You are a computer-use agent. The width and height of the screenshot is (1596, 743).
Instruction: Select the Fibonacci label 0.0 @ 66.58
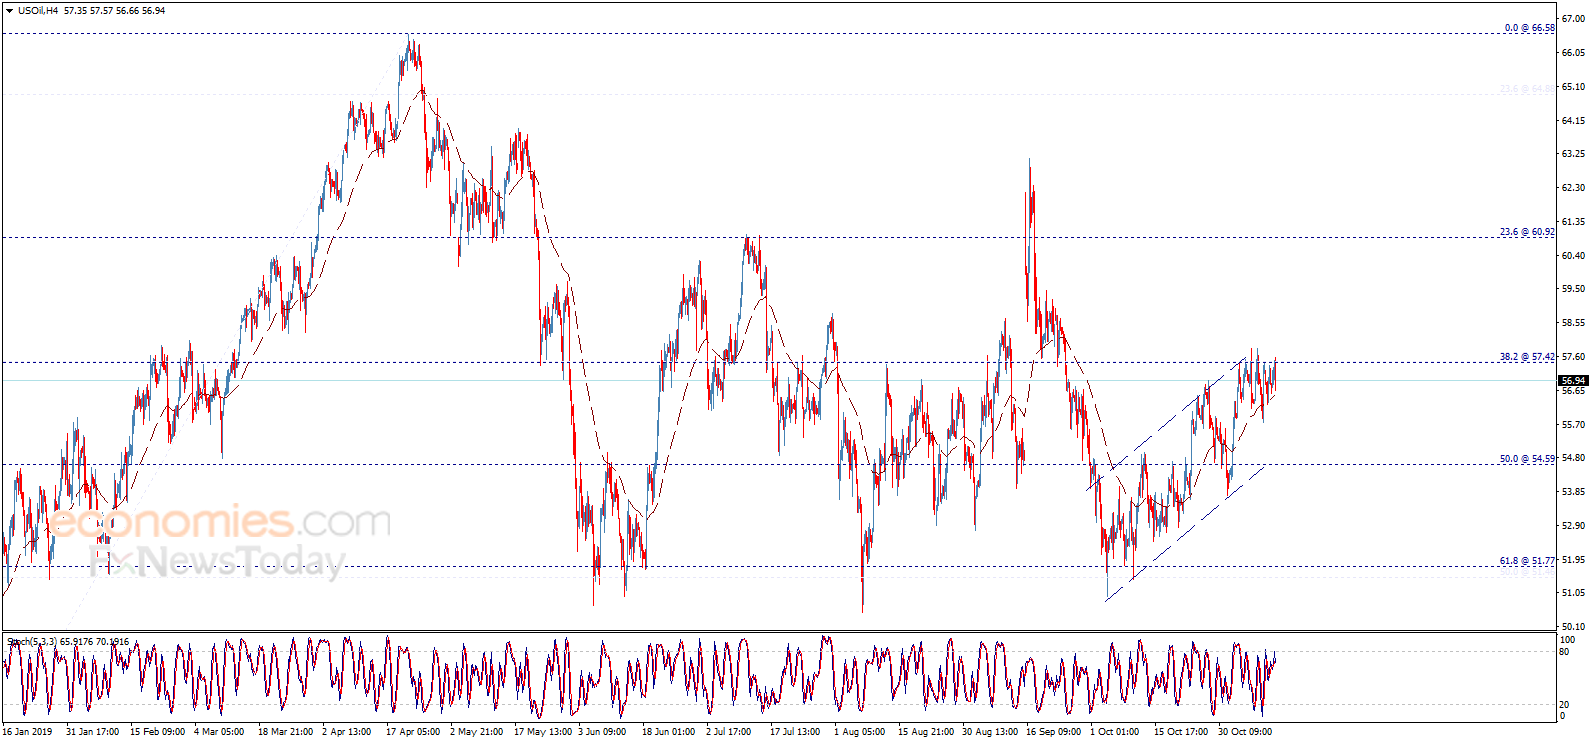[x=1530, y=28]
